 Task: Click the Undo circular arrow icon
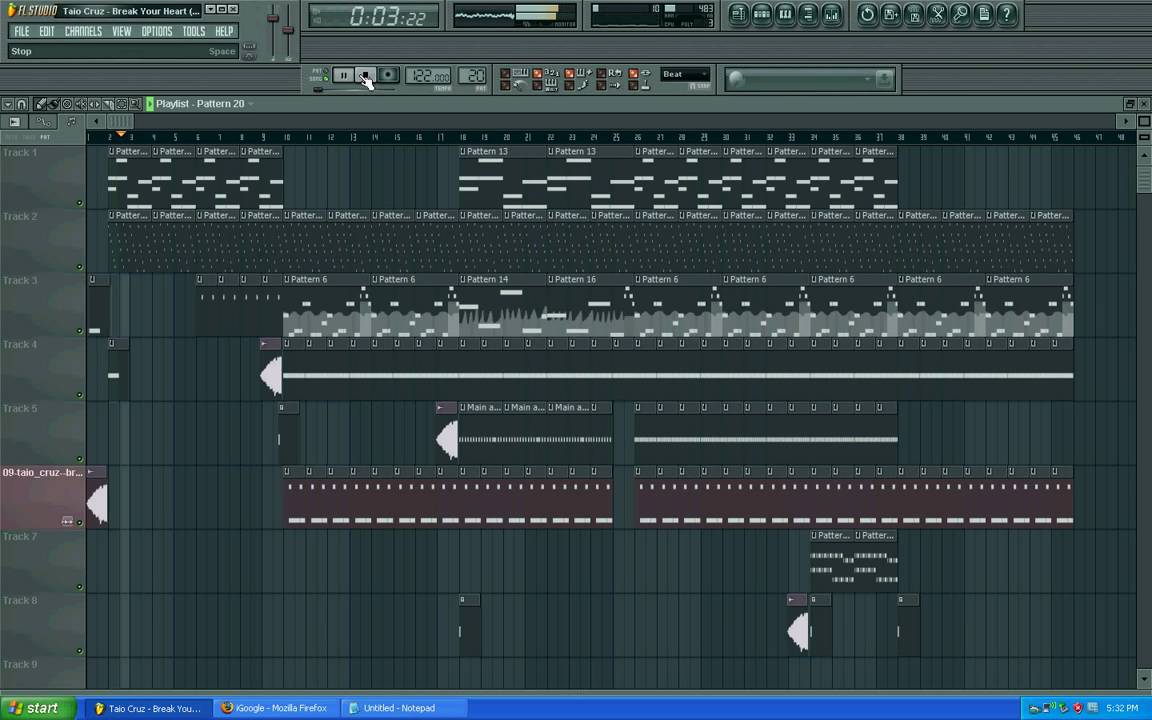(867, 14)
